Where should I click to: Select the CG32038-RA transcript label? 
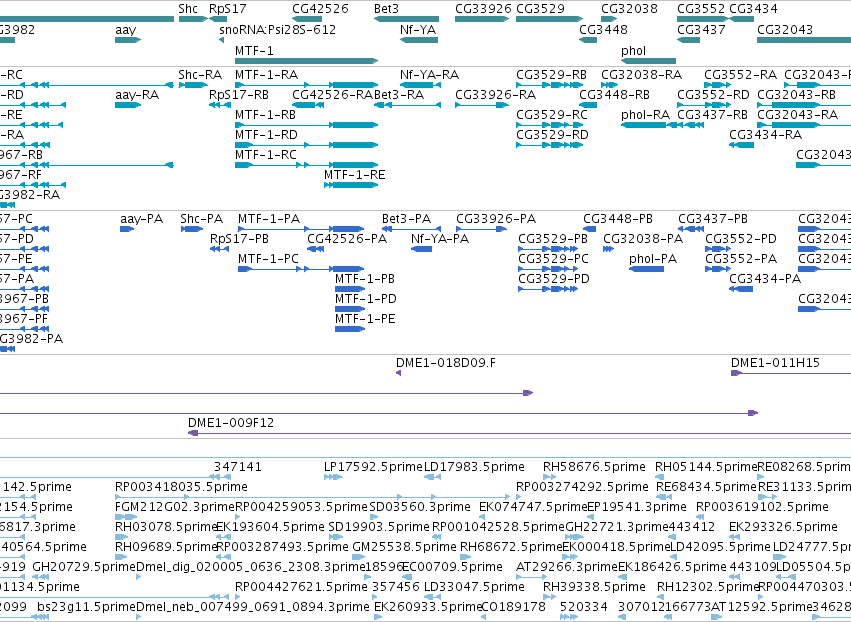pos(642,74)
